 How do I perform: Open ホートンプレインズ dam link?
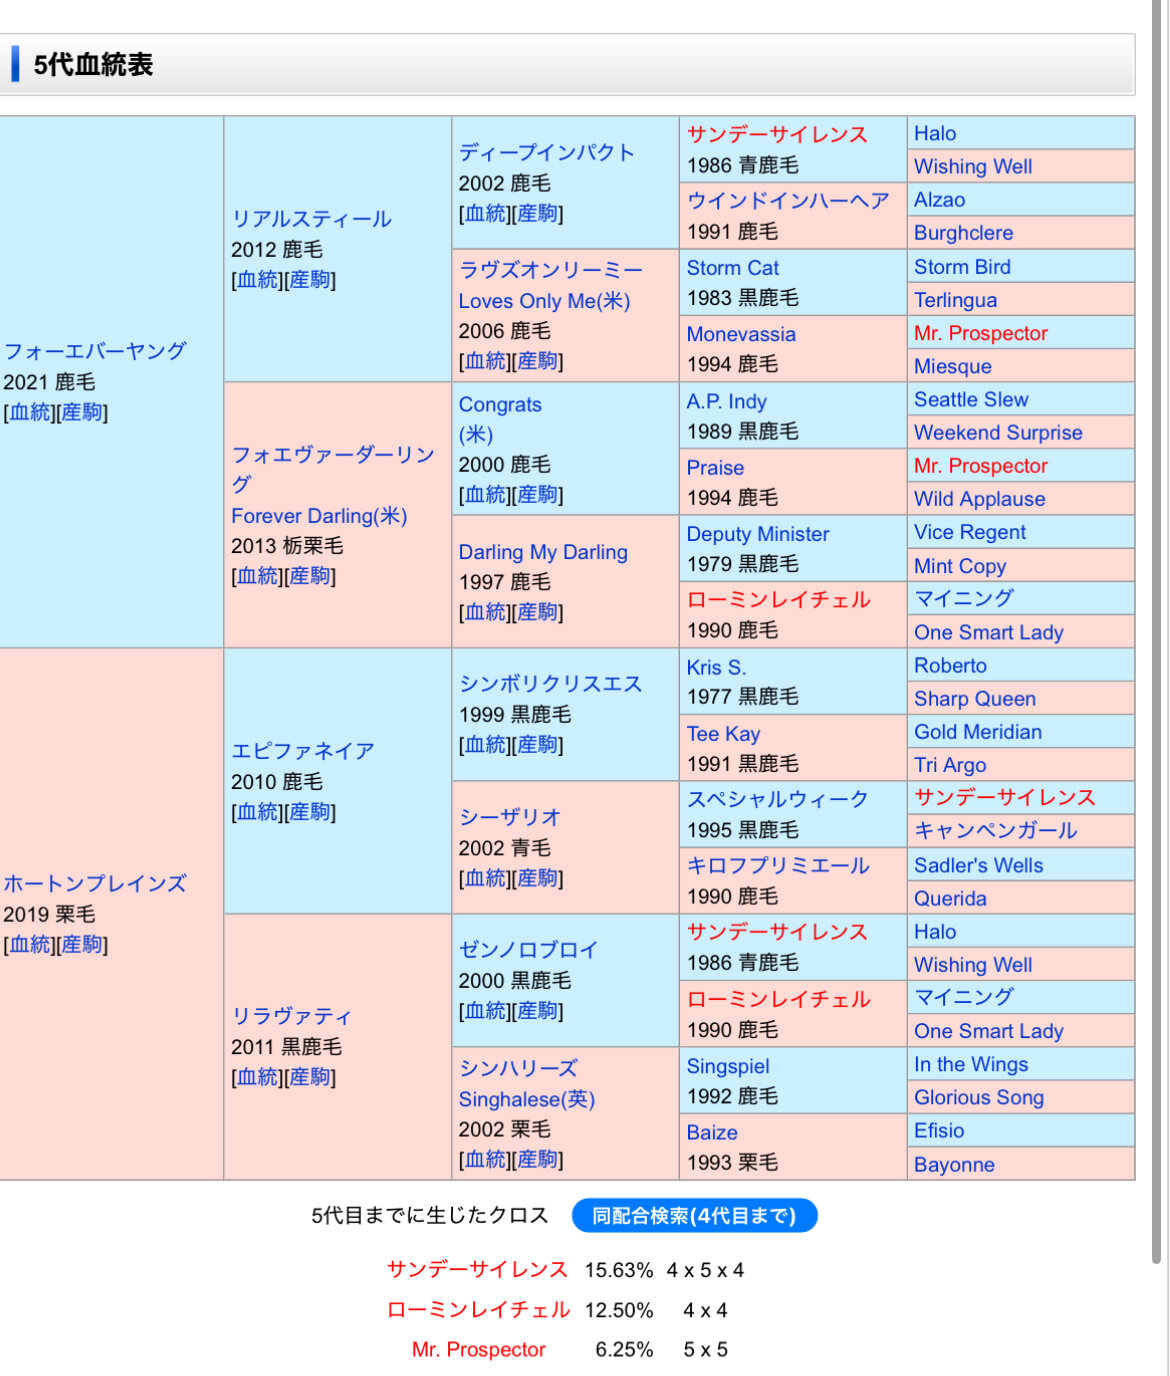[x=95, y=884]
